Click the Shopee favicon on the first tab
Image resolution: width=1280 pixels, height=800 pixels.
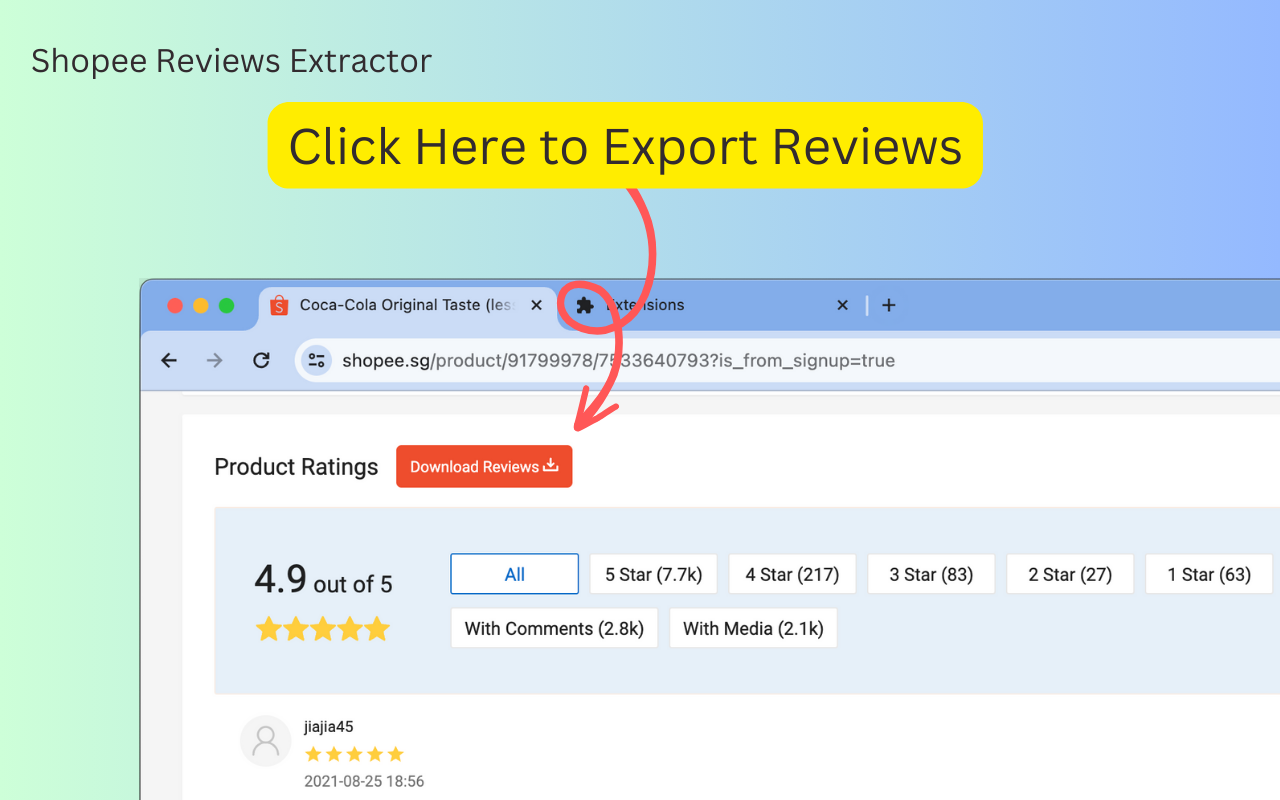279,305
